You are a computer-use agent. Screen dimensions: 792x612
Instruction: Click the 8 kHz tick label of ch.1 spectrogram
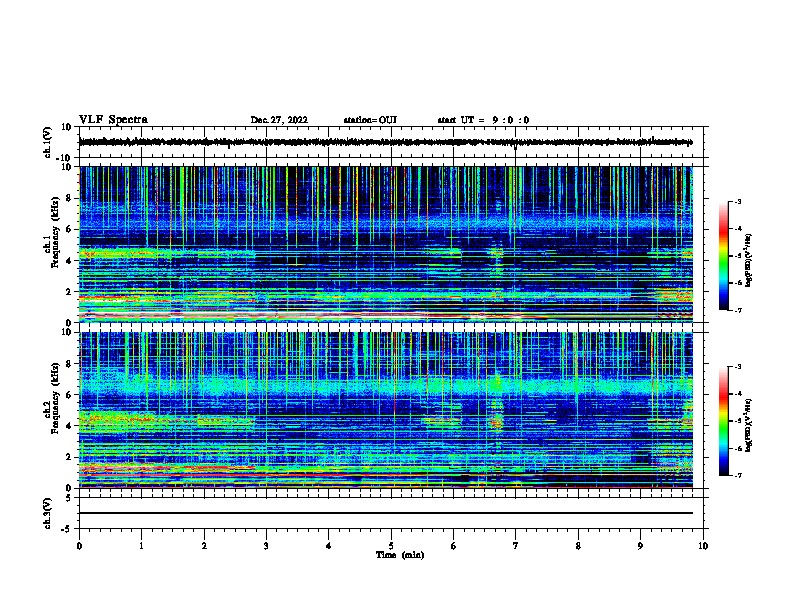tap(69, 198)
